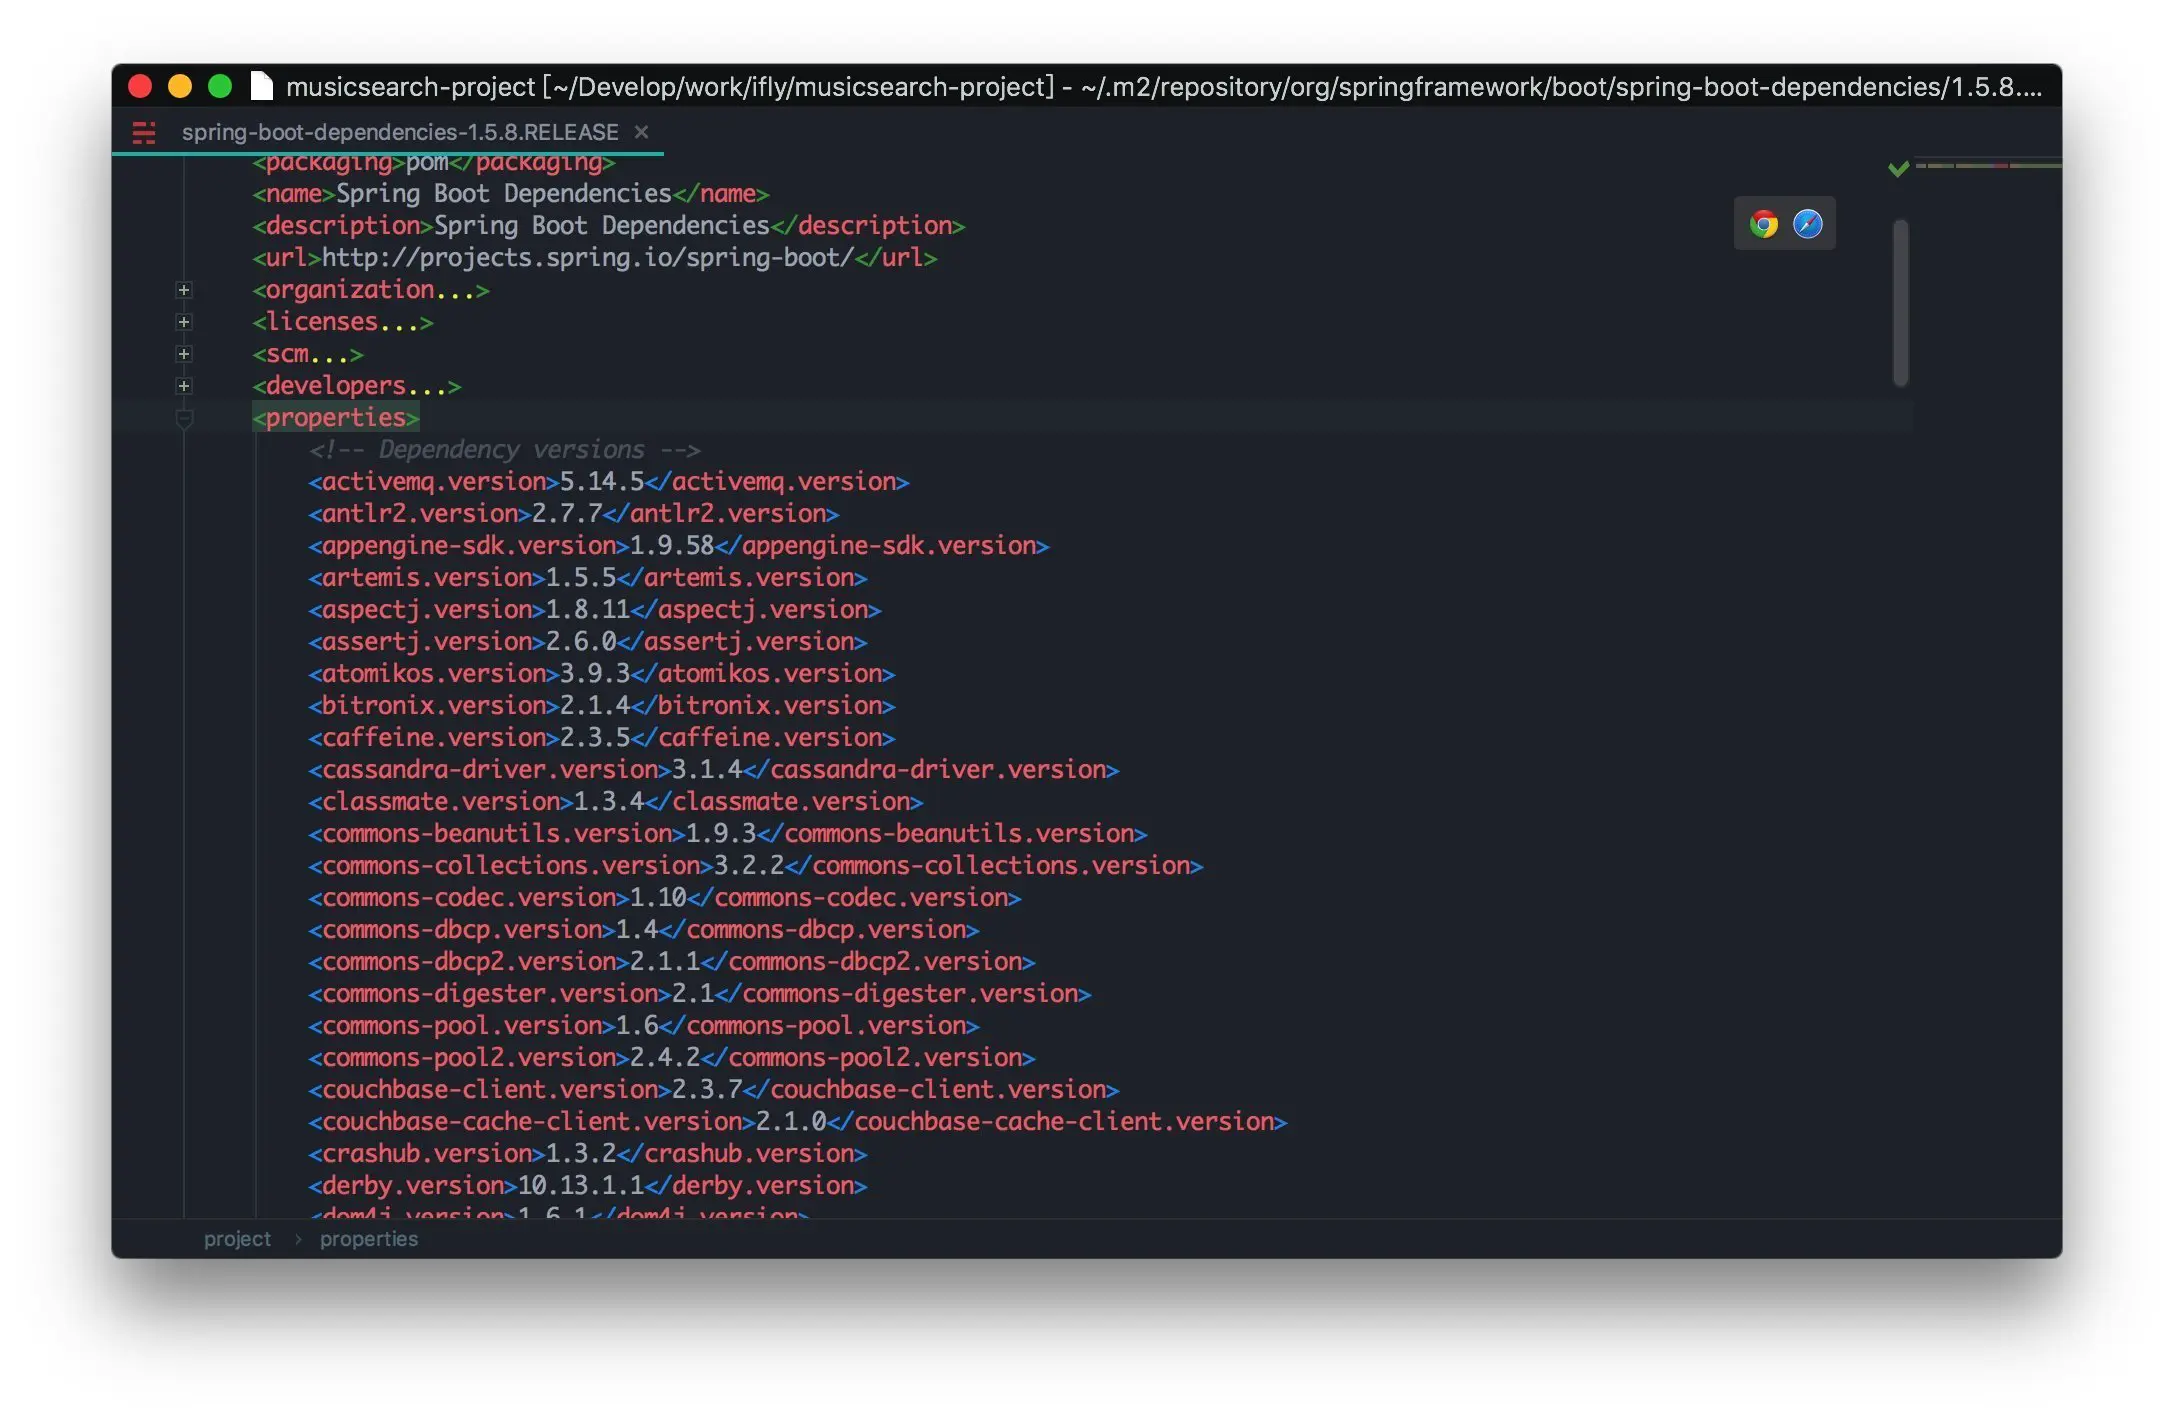Click the red mark in error stripe
This screenshot has width=2174, height=1418.
[2001, 166]
